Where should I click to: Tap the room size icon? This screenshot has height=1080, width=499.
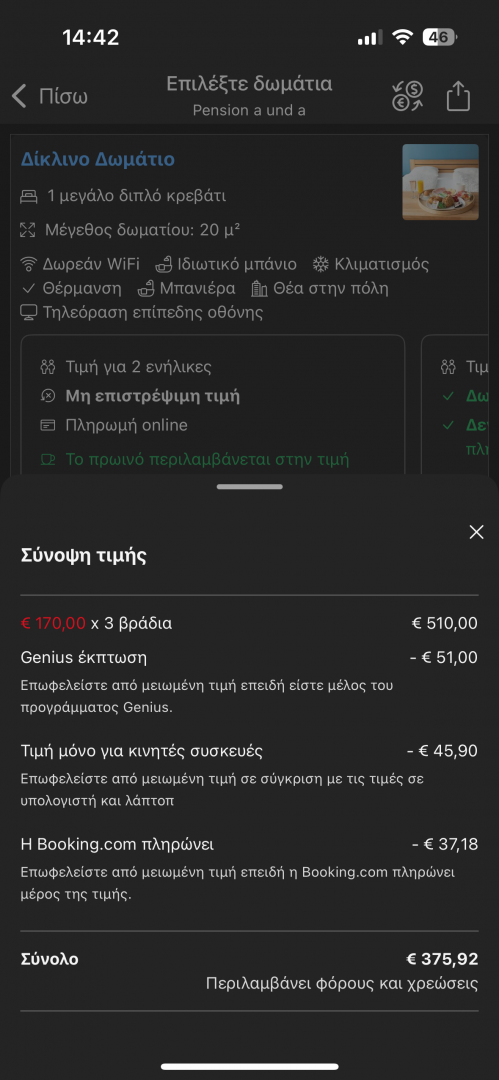pos(28,230)
